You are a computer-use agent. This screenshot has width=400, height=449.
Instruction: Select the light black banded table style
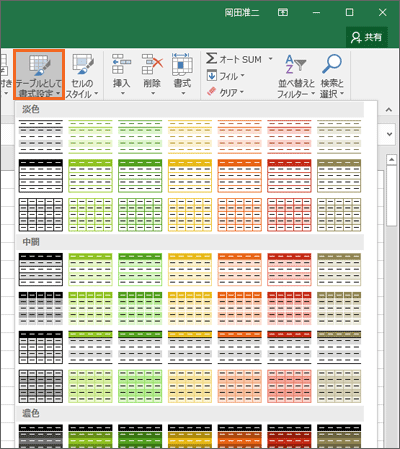(x=41, y=137)
